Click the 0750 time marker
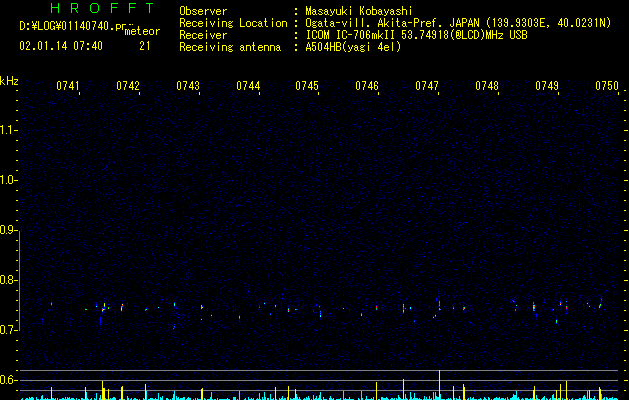This screenshot has width=629, height=400. 607,86
